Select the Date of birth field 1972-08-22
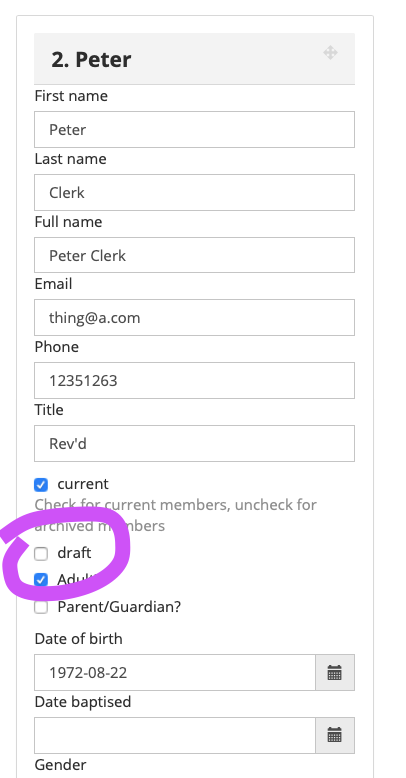406x778 pixels. click(x=175, y=672)
